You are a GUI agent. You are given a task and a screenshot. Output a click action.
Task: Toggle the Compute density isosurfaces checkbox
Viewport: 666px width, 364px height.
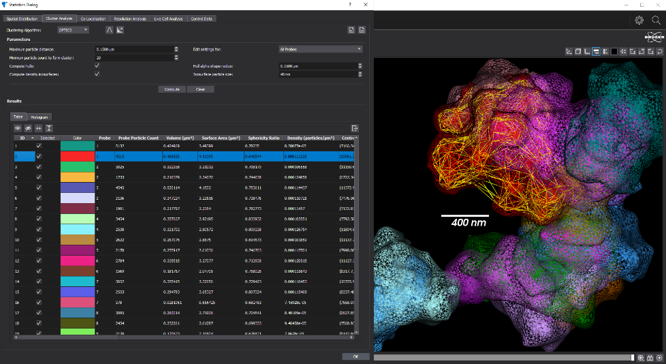[97, 74]
